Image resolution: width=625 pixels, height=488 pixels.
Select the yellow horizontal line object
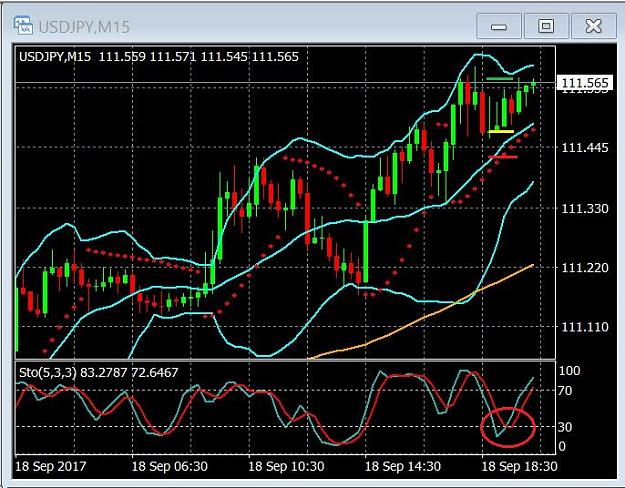point(501,131)
